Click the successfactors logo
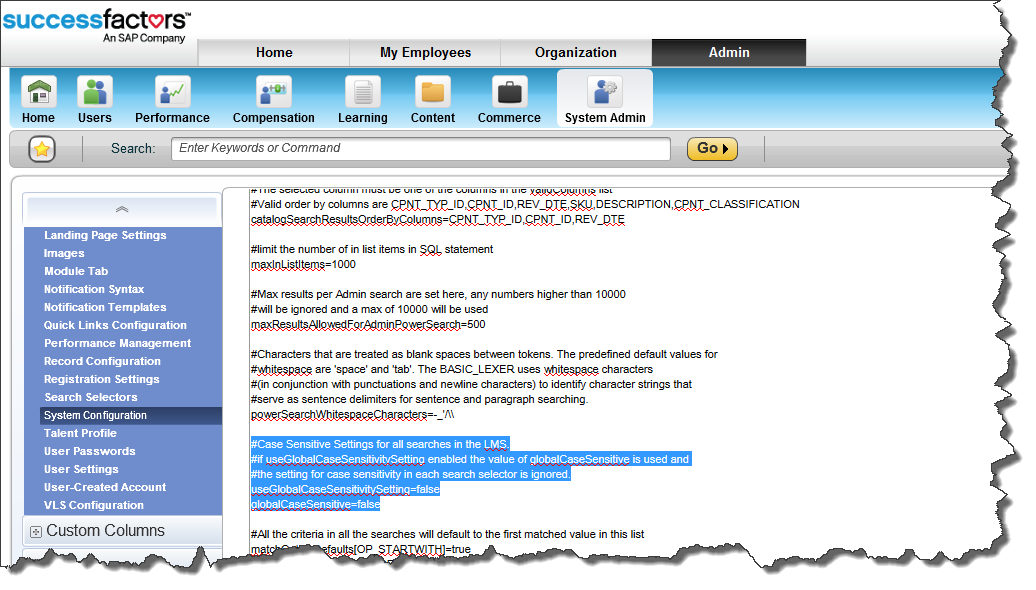The image size is (1036, 590). pos(97,24)
